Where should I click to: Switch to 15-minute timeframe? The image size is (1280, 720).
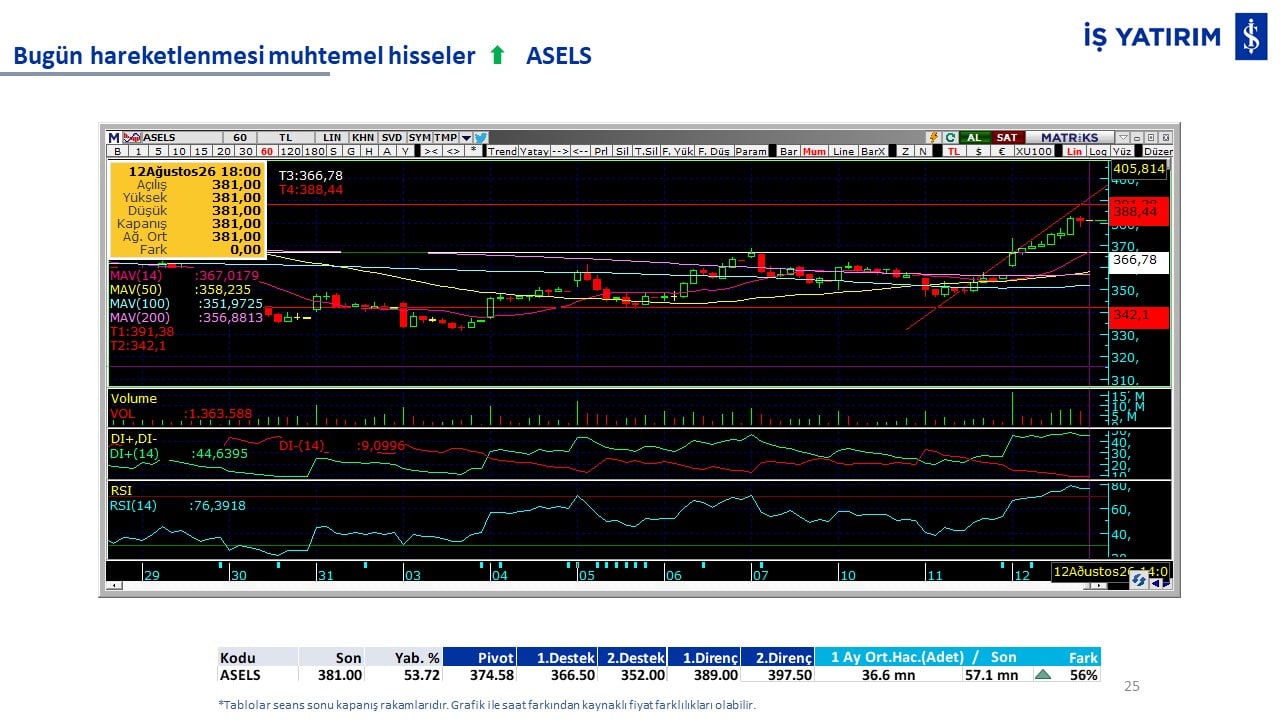pyautogui.click(x=201, y=151)
